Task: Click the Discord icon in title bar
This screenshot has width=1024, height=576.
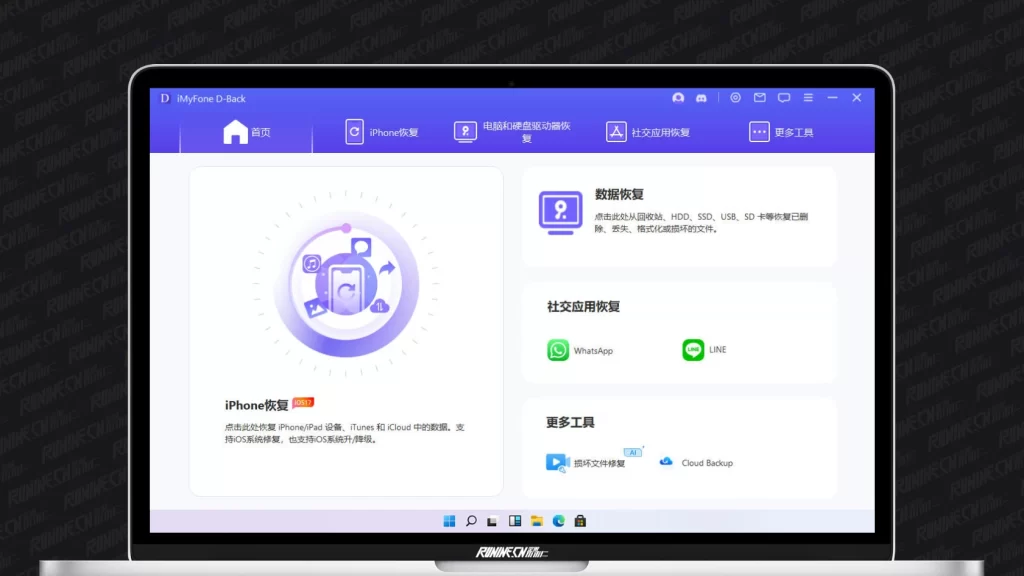Action: click(x=702, y=98)
